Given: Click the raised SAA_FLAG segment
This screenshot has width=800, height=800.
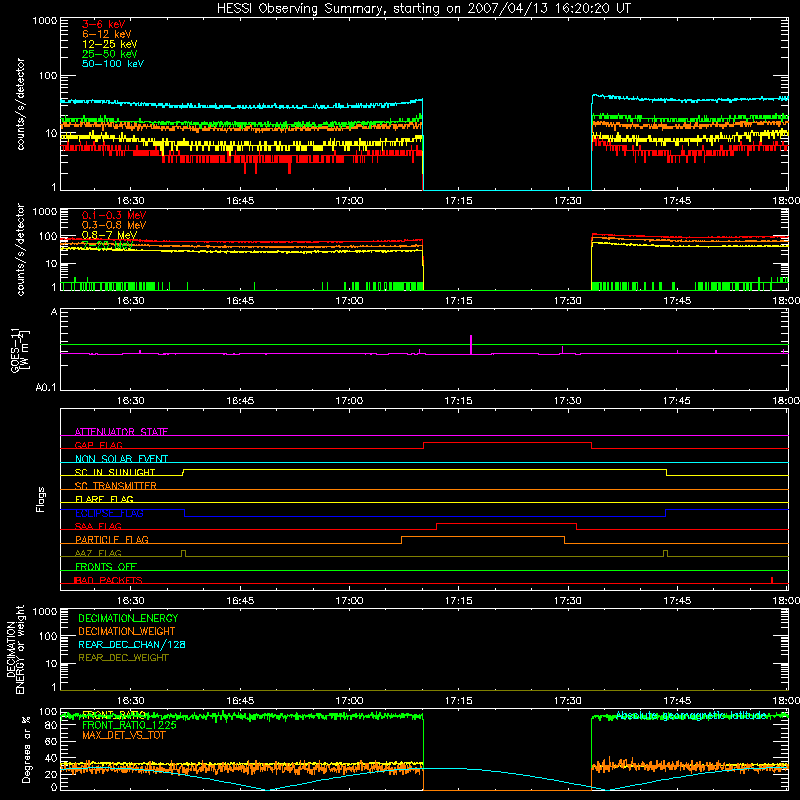Looking at the screenshot, I should [507, 524].
